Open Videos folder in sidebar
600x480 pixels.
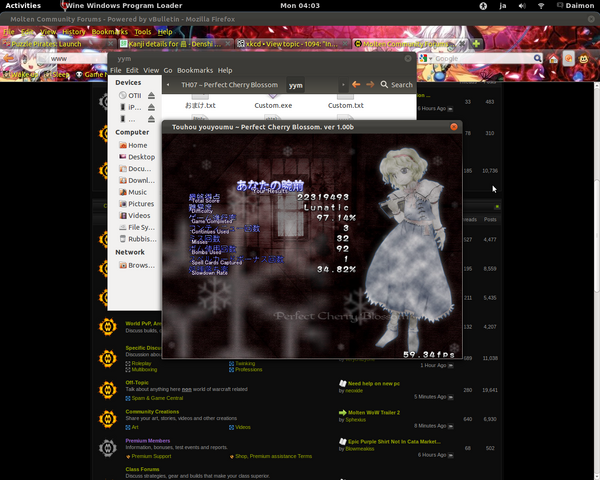[135, 216]
